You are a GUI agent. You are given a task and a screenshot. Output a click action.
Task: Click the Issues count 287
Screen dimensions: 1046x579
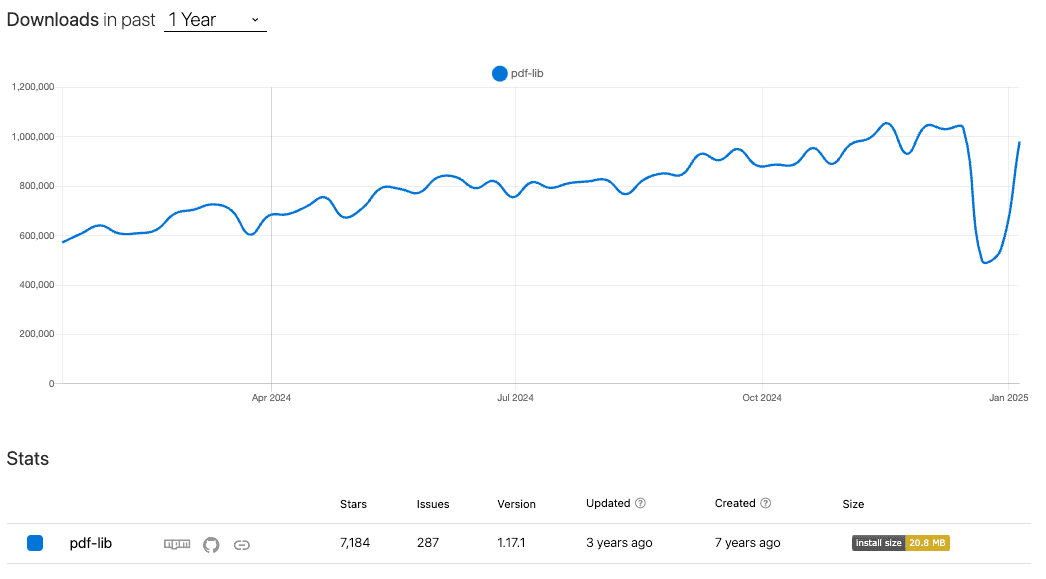click(427, 543)
